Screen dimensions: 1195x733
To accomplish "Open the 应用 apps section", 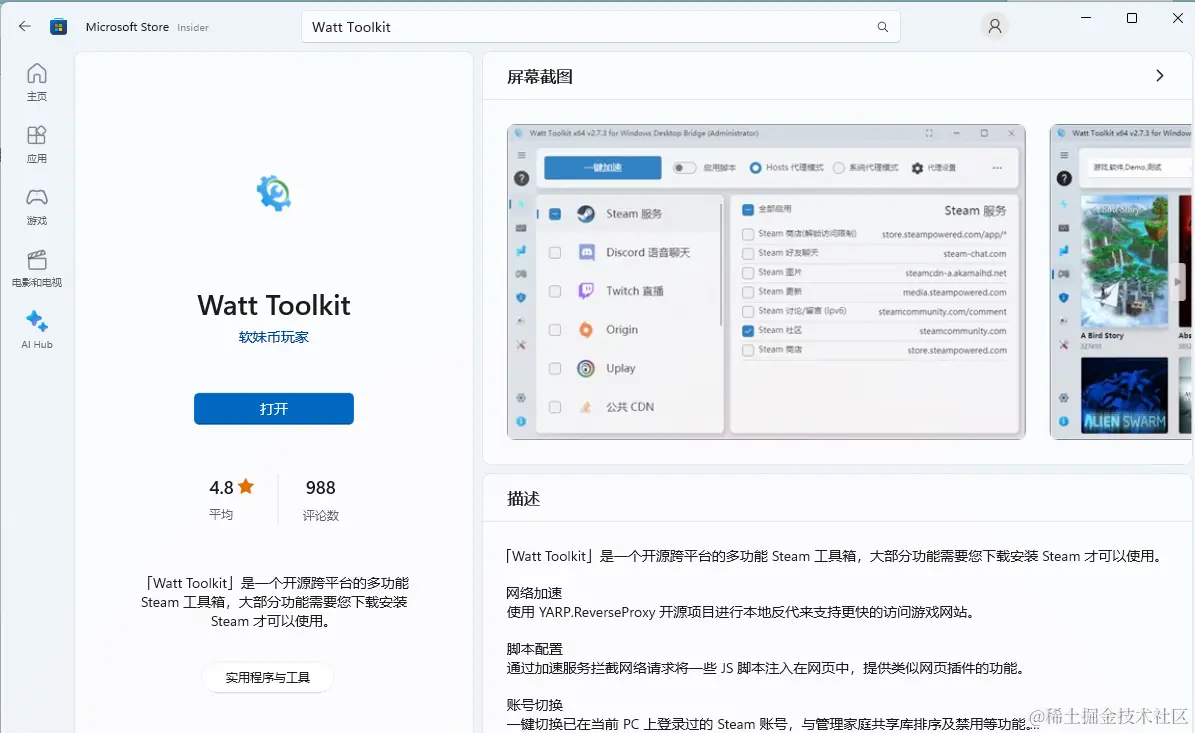I will click(37, 145).
